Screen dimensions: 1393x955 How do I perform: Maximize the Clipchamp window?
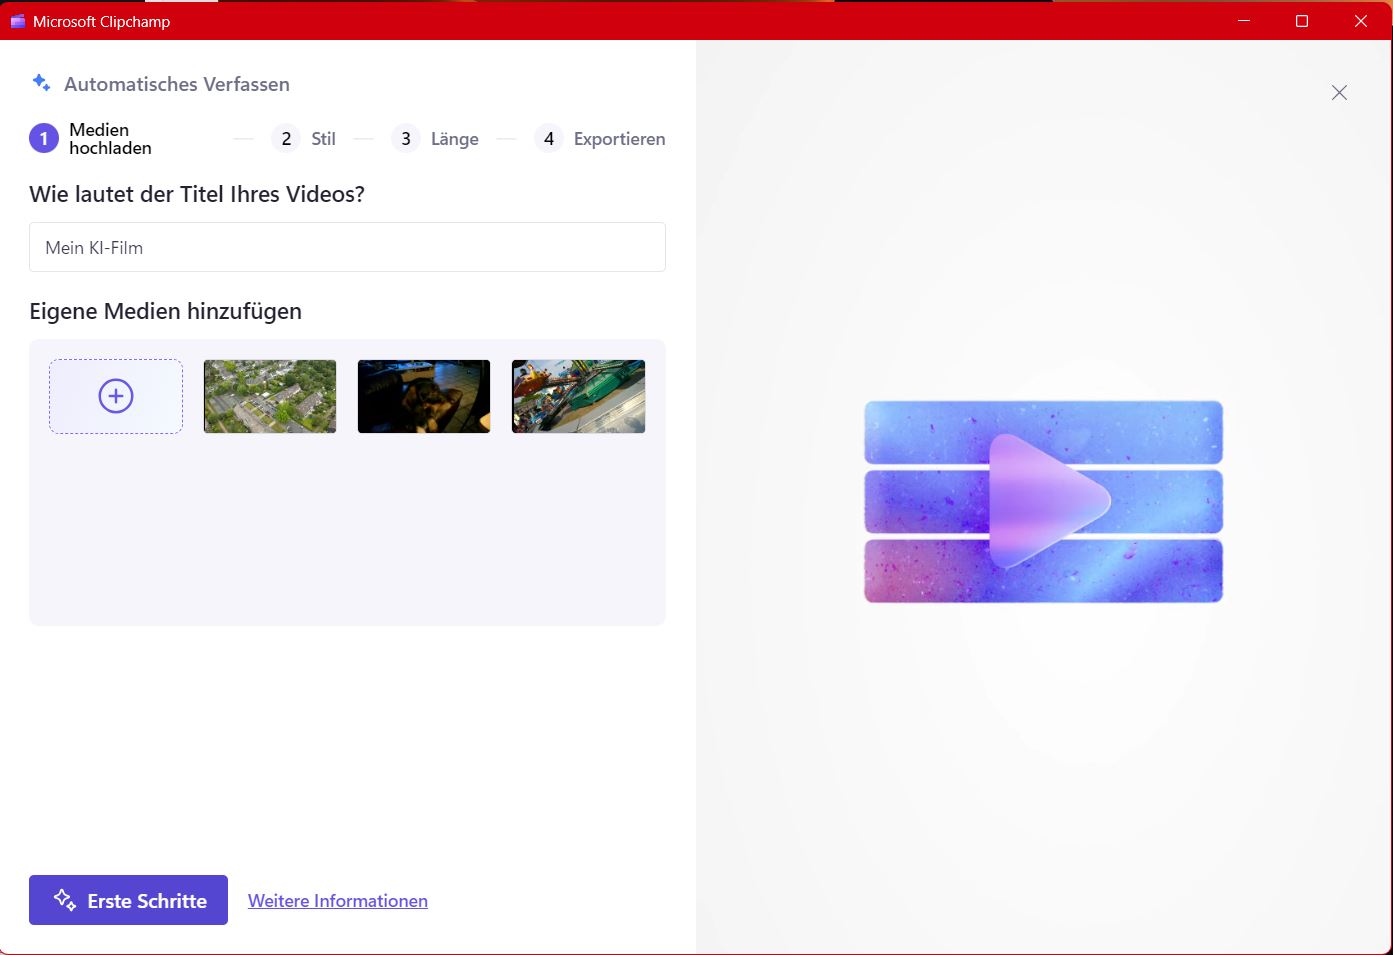coord(1301,21)
